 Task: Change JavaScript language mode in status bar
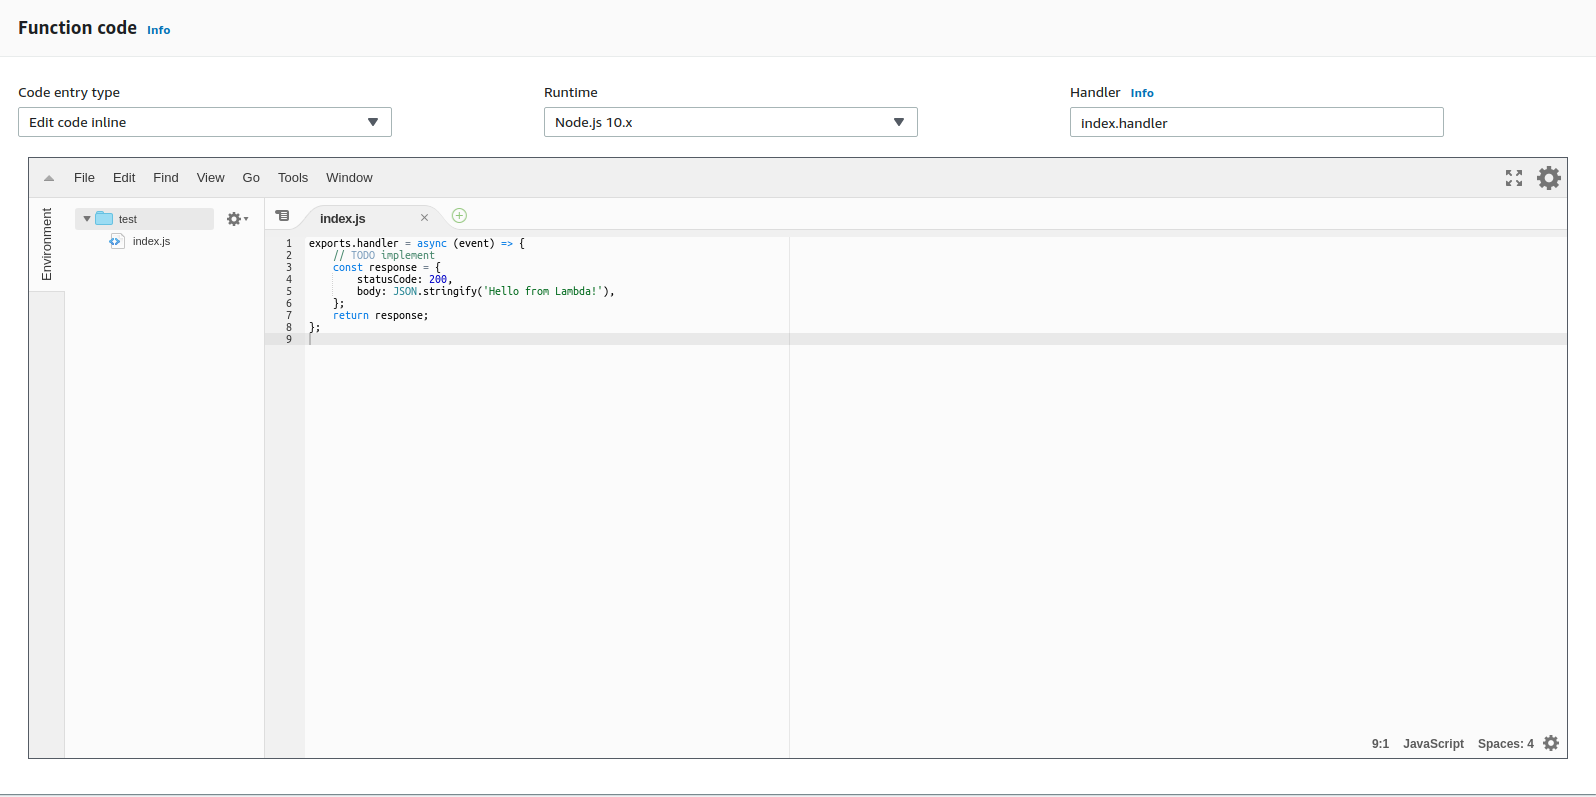point(1432,744)
